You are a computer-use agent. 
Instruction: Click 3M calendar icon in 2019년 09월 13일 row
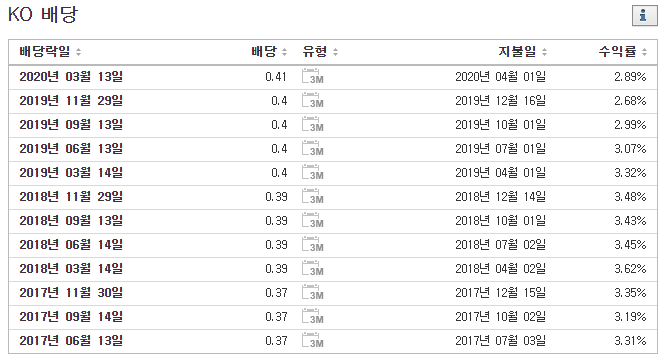coord(313,124)
